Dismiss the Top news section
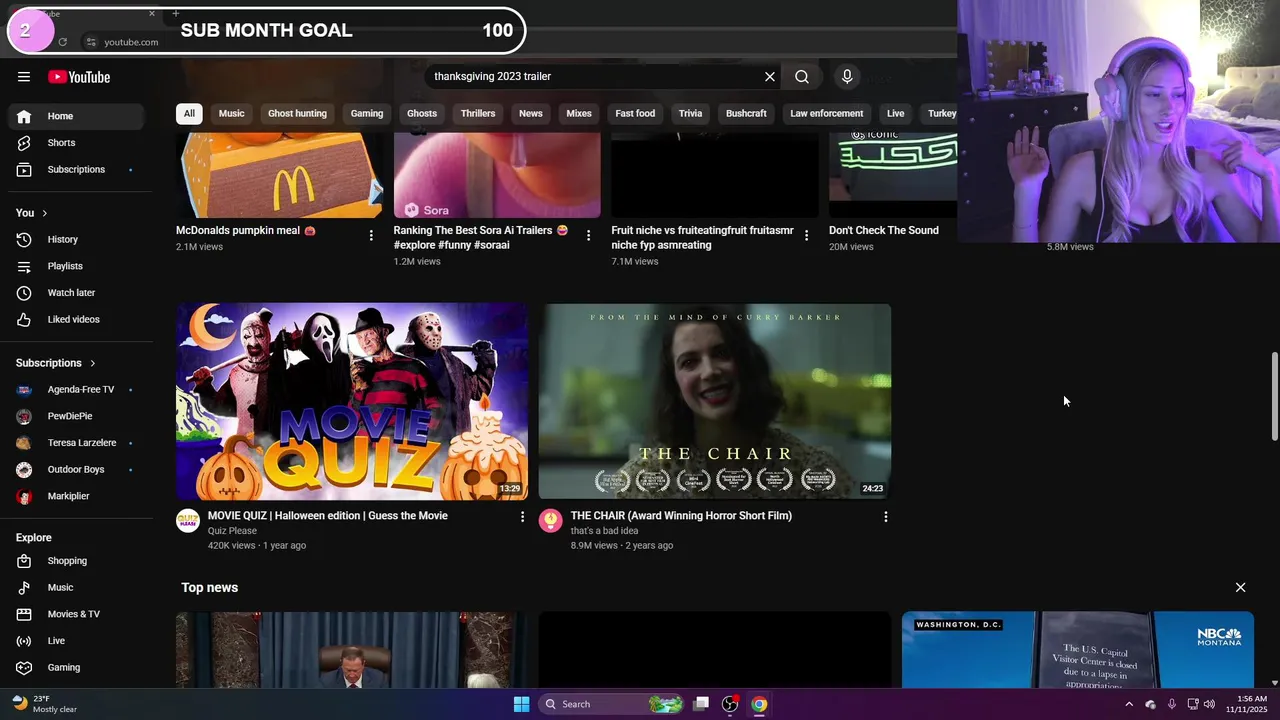Screen dimensions: 1280x720 1240,587
